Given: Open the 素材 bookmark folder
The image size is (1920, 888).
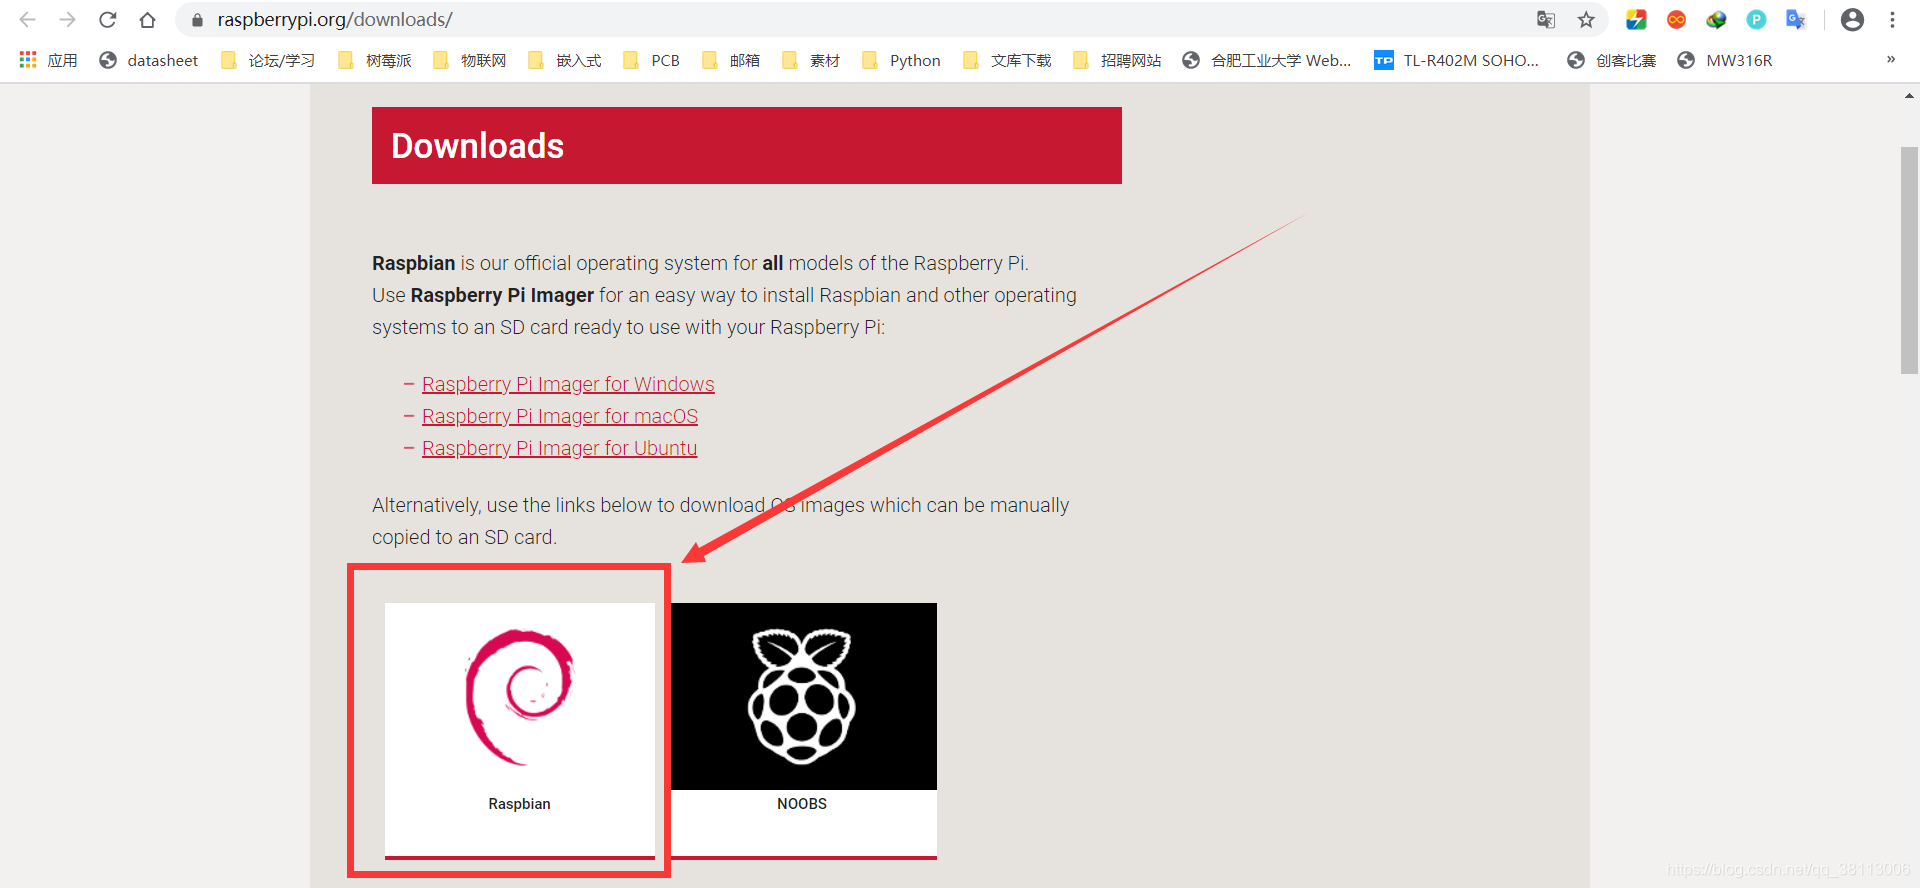Looking at the screenshot, I should (811, 60).
